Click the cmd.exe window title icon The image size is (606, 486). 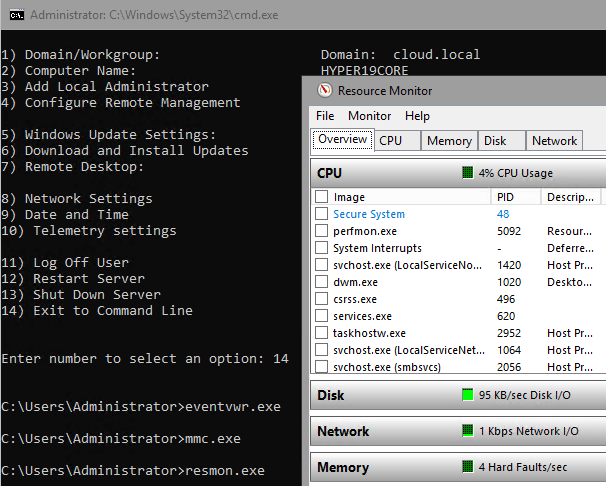click(17, 15)
